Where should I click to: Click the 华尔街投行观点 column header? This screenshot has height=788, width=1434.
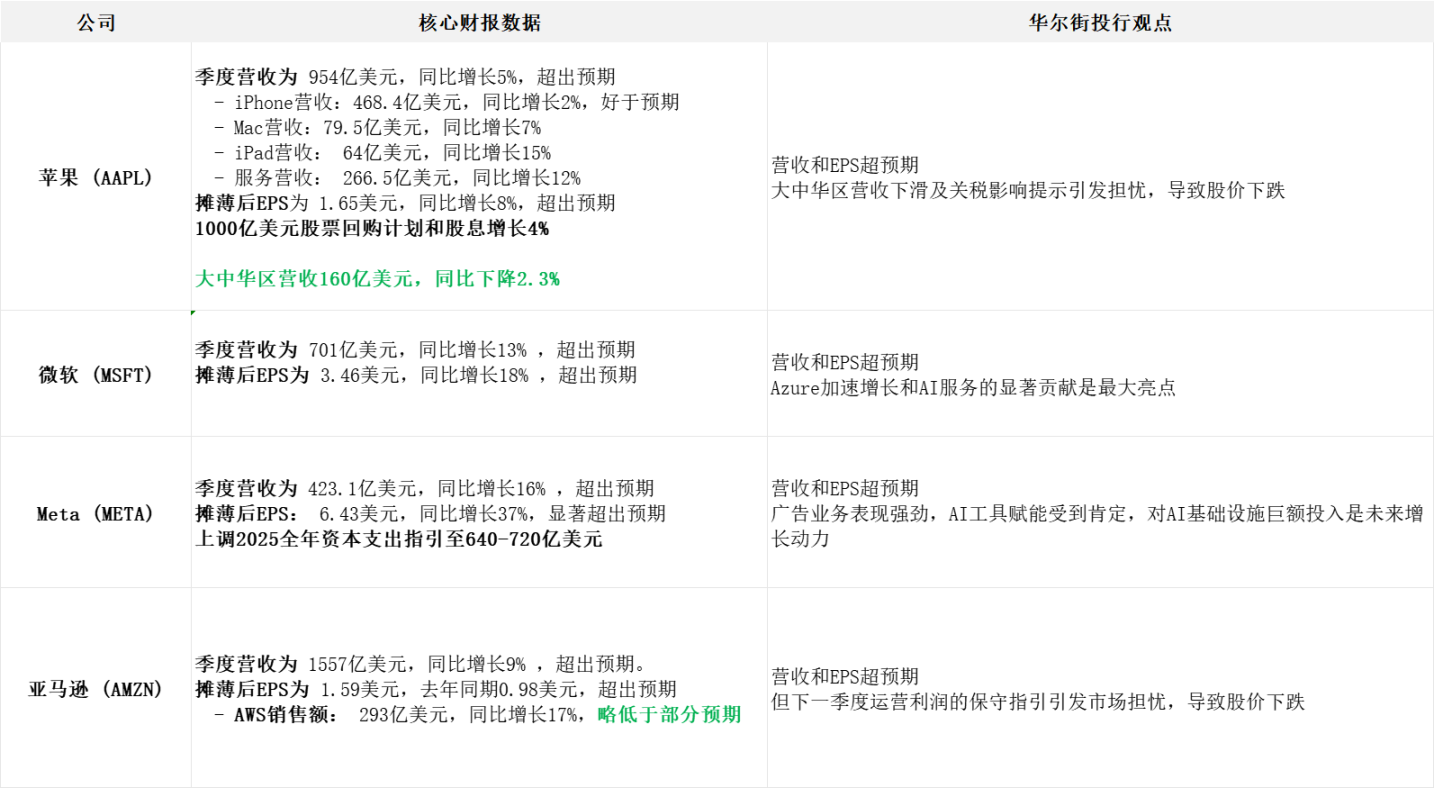pos(1100,22)
